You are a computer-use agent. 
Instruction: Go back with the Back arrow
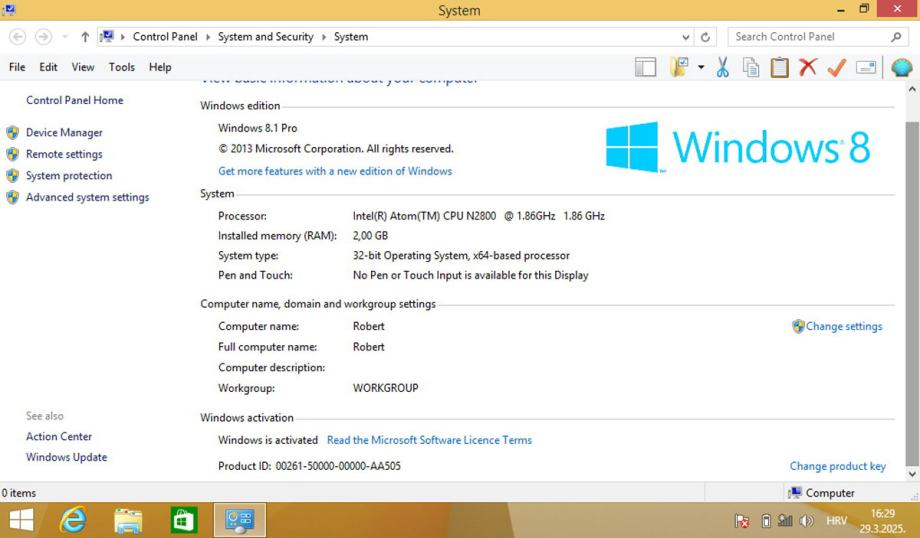point(18,37)
